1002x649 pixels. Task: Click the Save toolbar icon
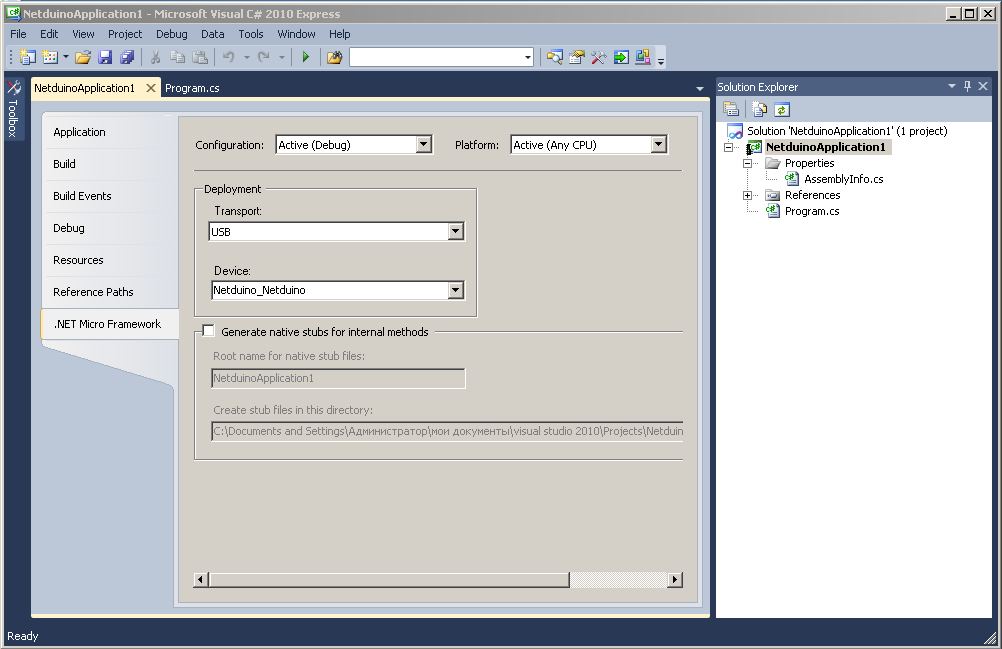[x=105, y=57]
